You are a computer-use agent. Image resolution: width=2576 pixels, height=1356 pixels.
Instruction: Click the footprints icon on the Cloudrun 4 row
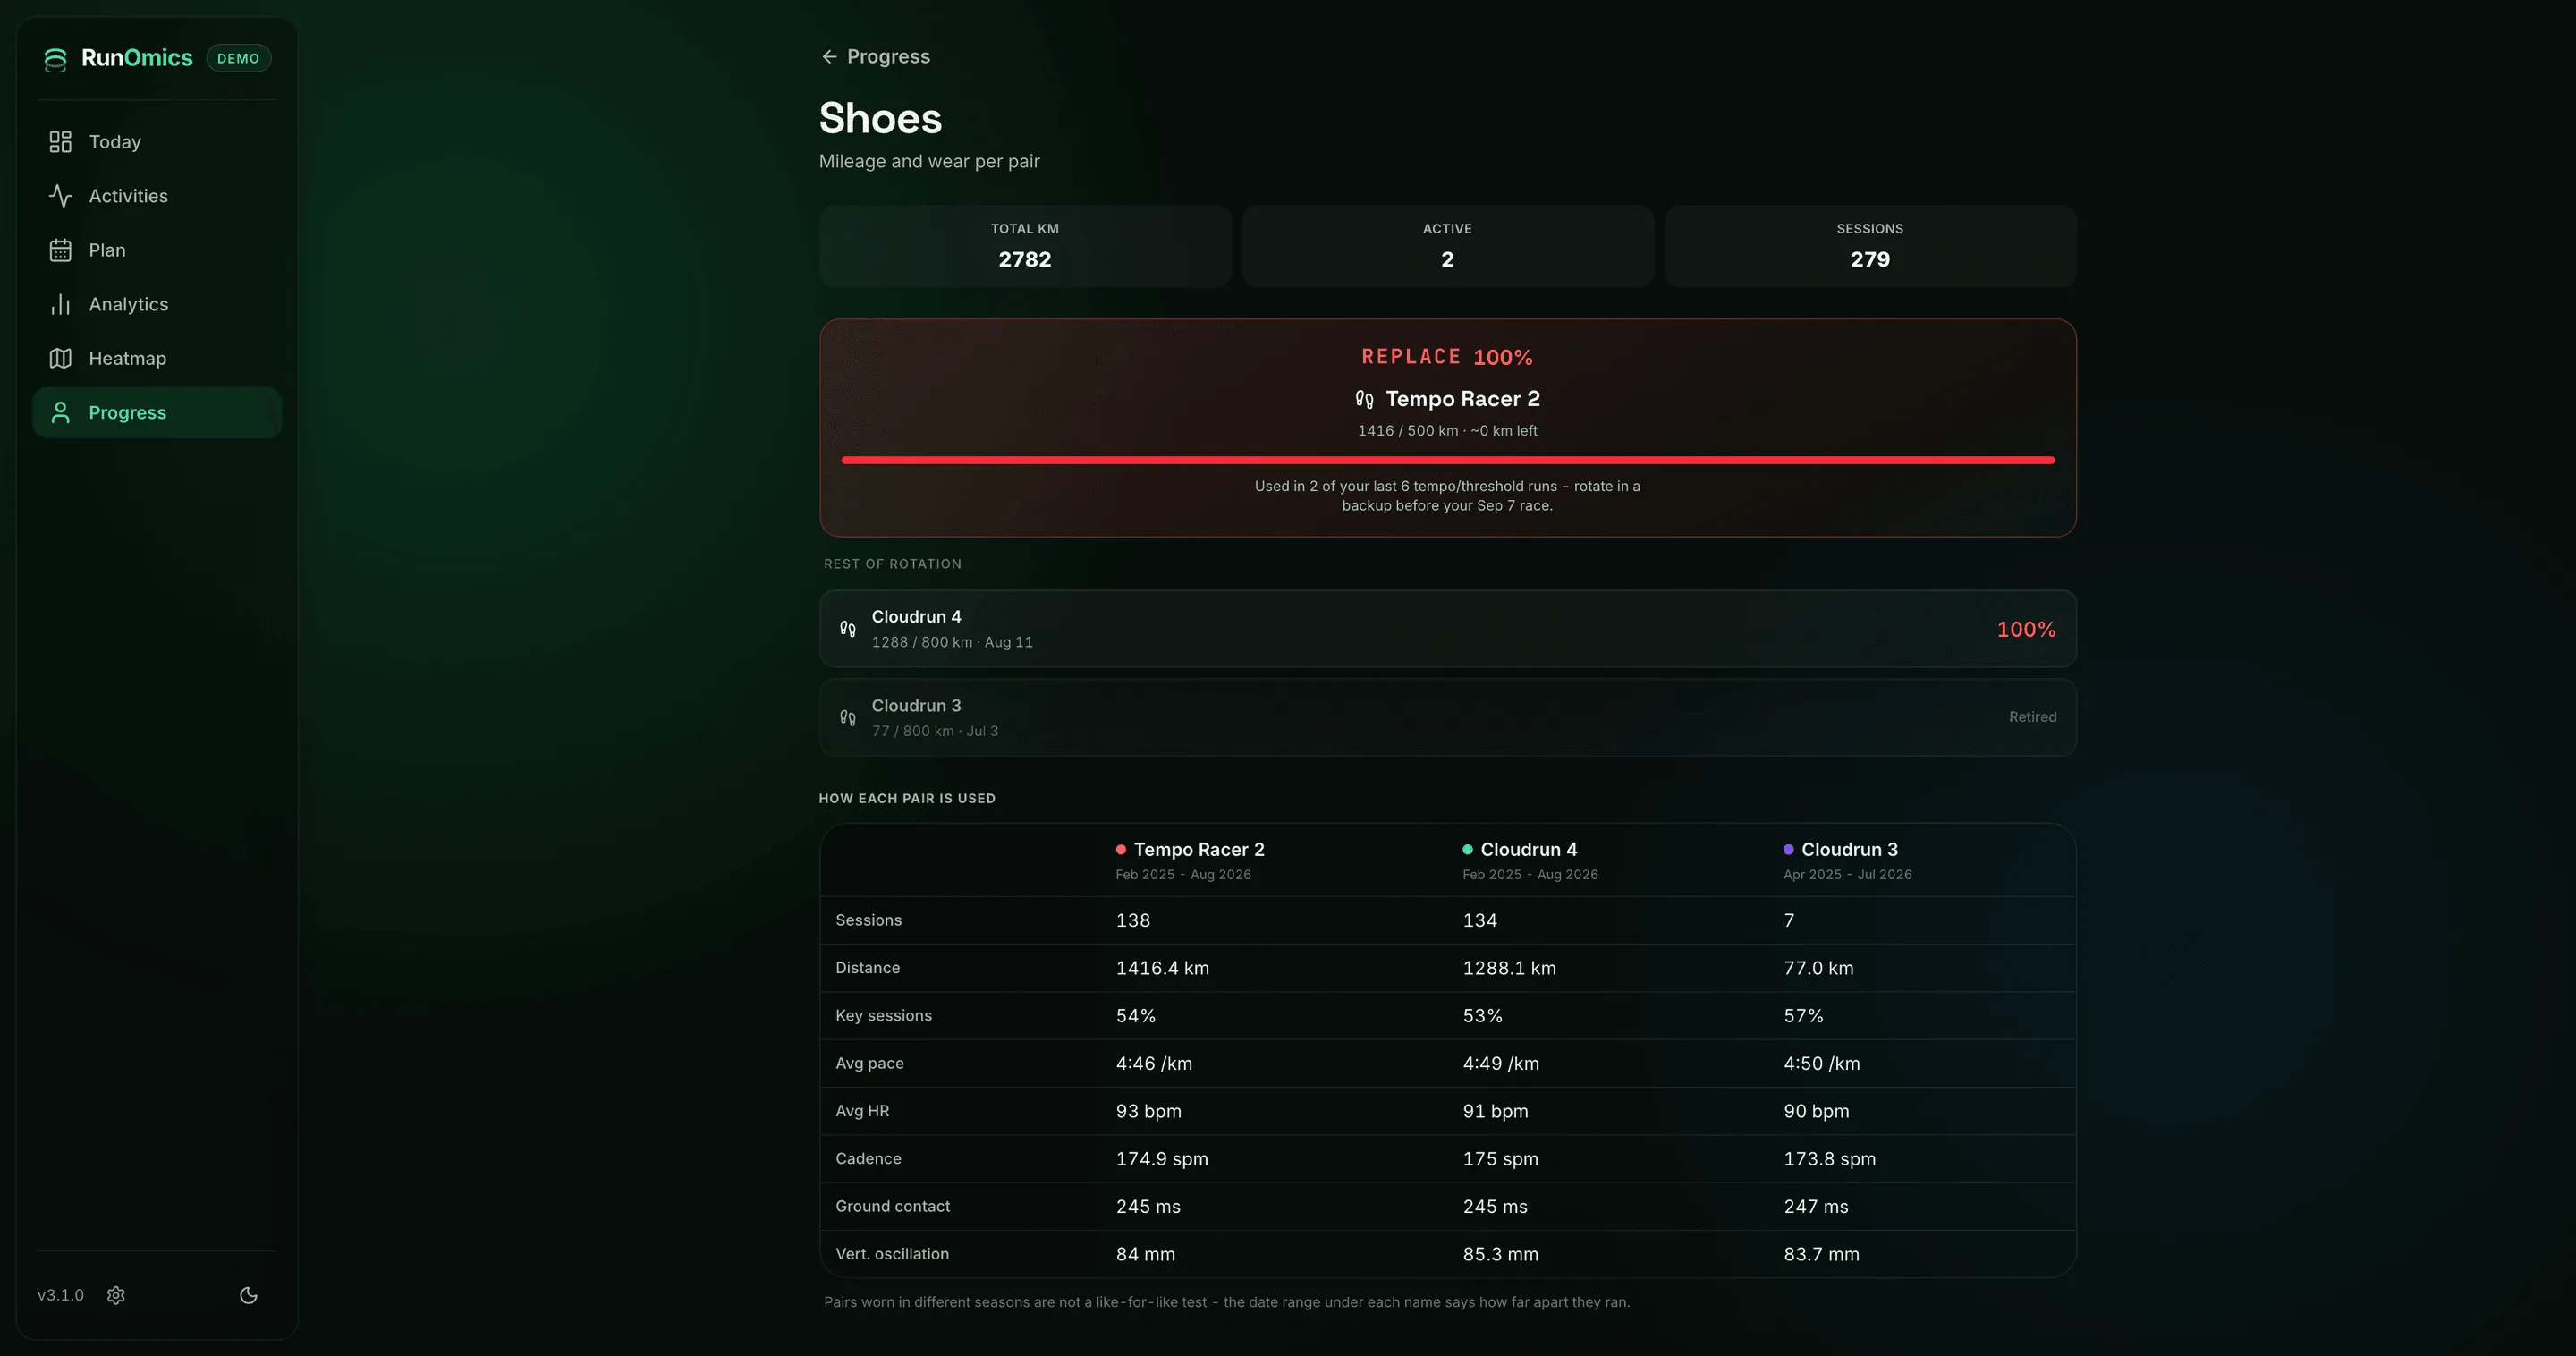[848, 629]
